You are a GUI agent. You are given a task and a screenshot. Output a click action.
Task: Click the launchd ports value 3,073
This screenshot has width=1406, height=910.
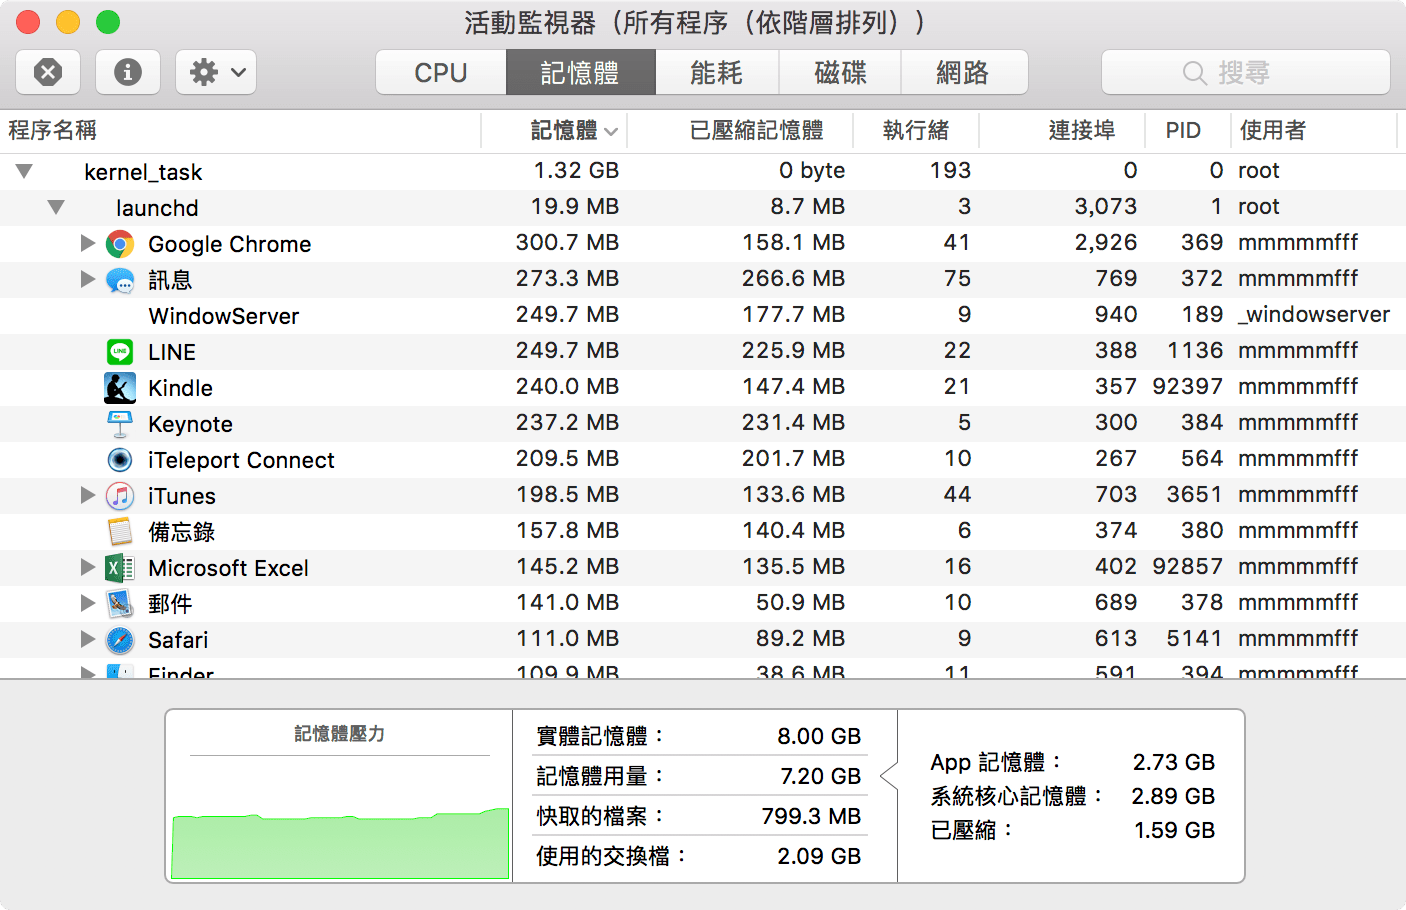pyautogui.click(x=1105, y=207)
